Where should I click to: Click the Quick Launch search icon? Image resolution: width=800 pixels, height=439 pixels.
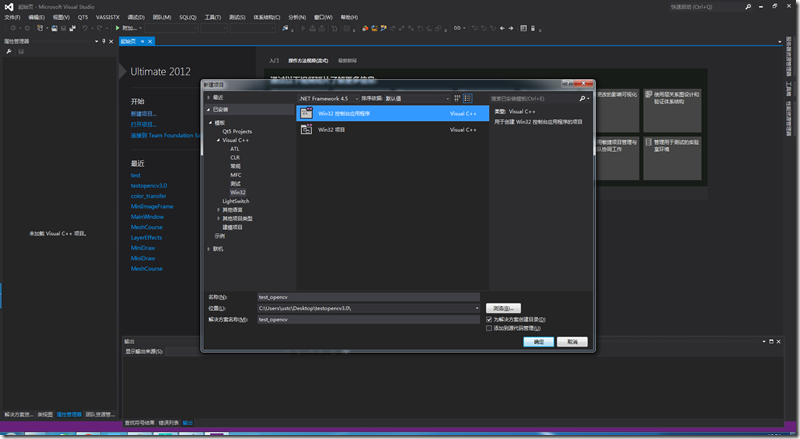(x=748, y=7)
